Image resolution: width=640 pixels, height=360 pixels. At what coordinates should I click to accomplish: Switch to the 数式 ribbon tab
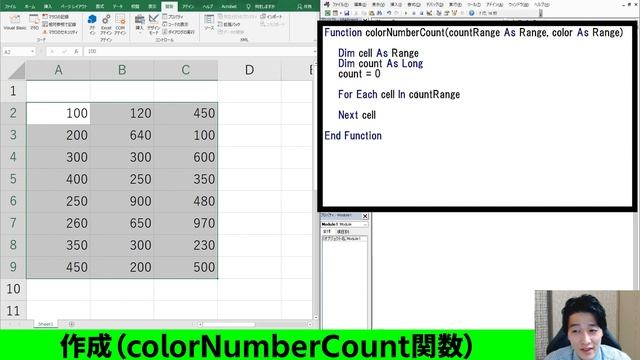100,7
